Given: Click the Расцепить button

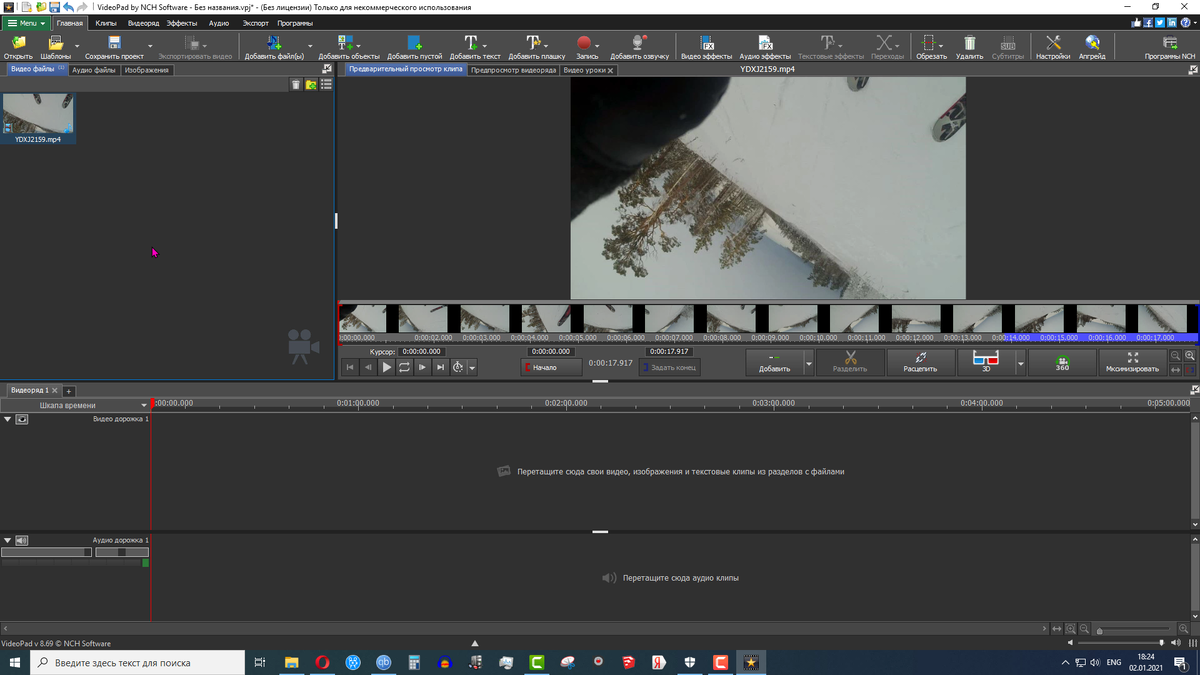Looking at the screenshot, I should (920, 362).
